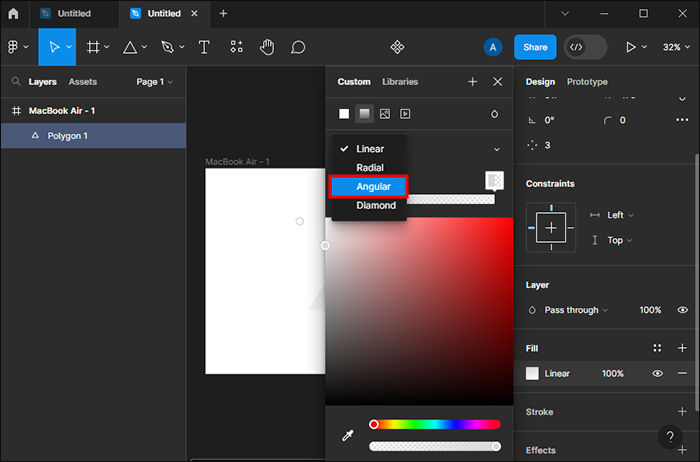Select the Hand tool

[267, 47]
